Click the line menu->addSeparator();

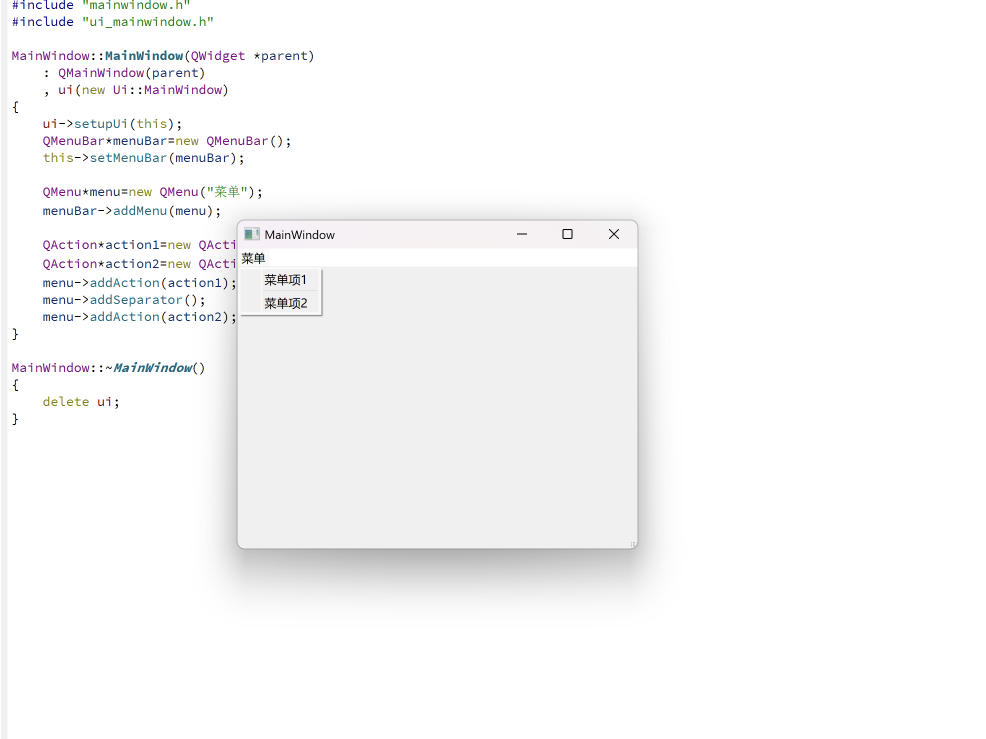coord(124,300)
